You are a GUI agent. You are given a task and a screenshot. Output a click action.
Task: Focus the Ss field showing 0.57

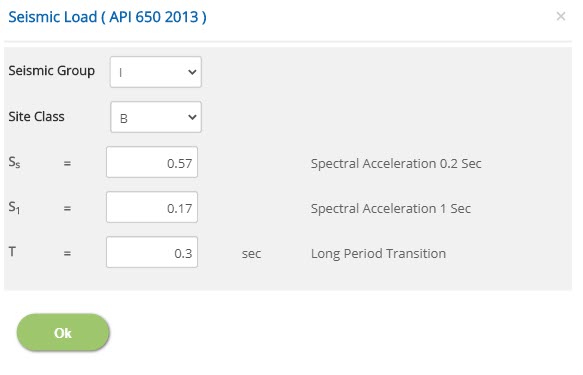click(152, 162)
